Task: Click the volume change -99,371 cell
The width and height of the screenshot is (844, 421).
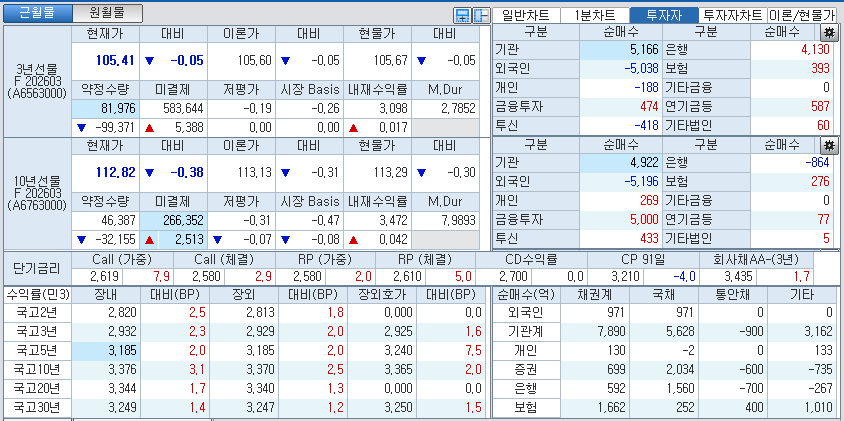Action: click(105, 128)
